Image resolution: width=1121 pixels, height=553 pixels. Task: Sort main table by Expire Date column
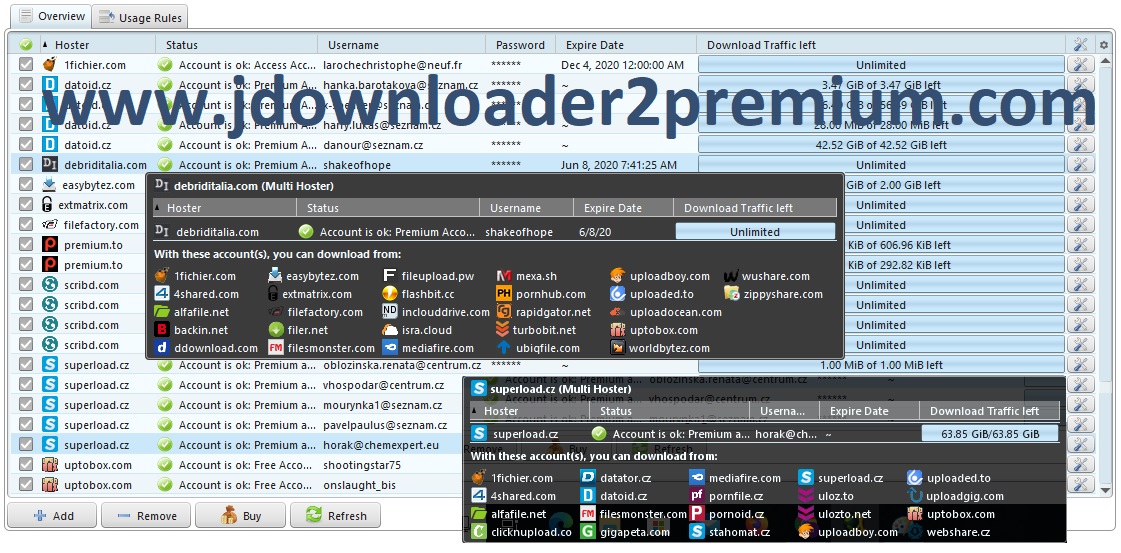626,45
